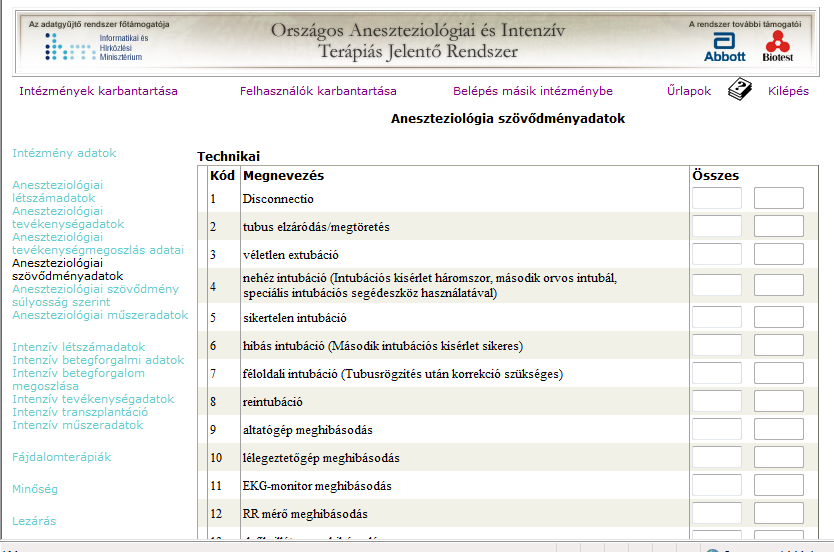Click second field for lélegeztetőgép meghibásodás

point(779,457)
